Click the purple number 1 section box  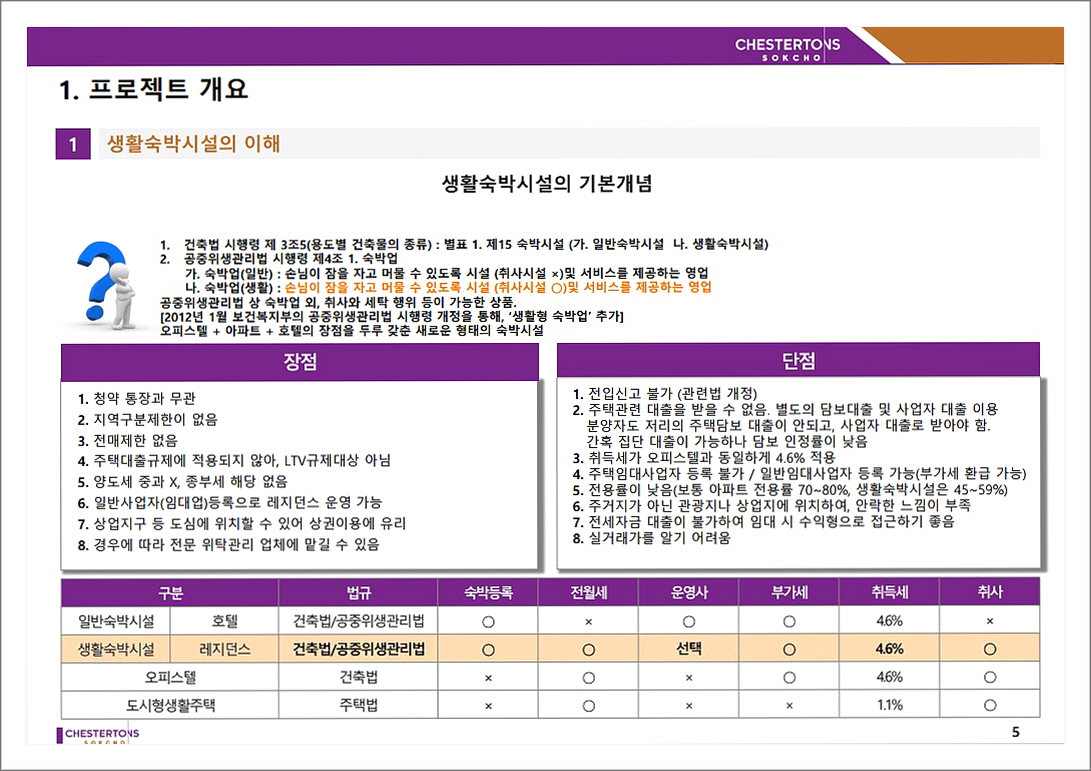(73, 144)
